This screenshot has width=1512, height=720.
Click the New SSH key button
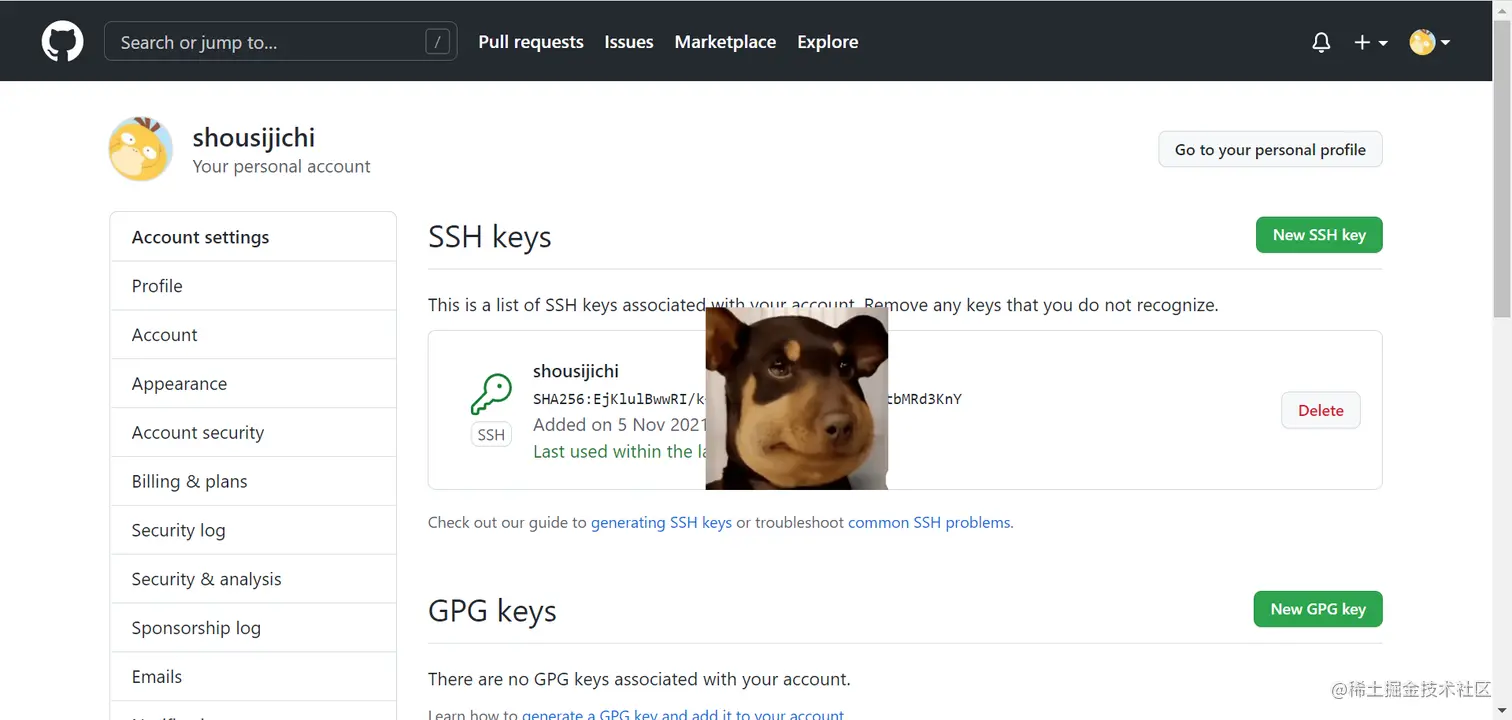pos(1319,235)
